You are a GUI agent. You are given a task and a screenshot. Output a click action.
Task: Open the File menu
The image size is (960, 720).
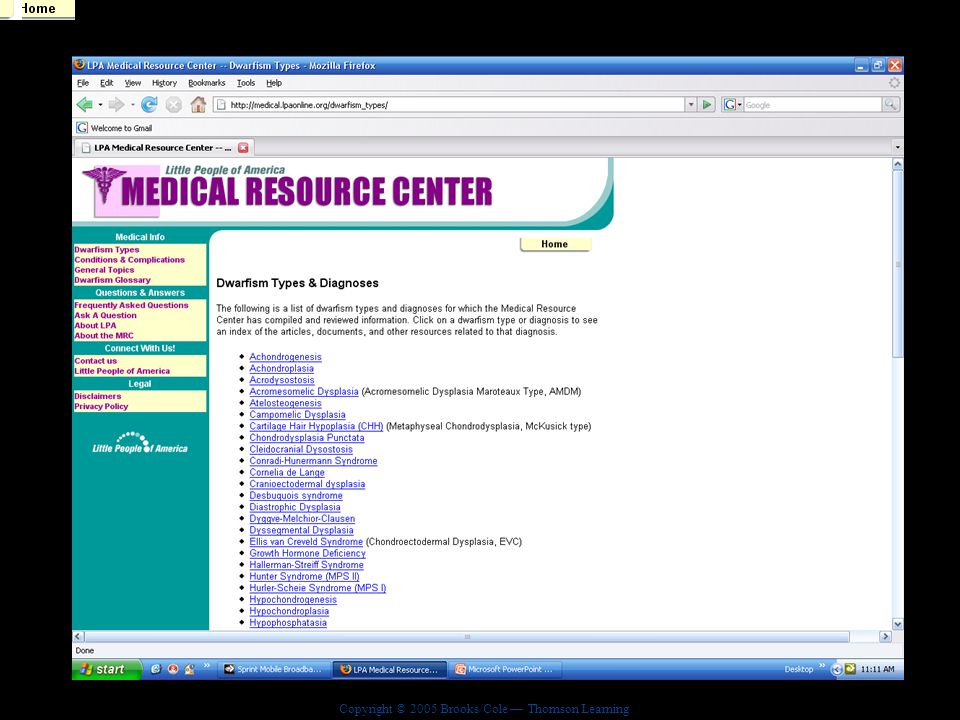click(x=83, y=83)
